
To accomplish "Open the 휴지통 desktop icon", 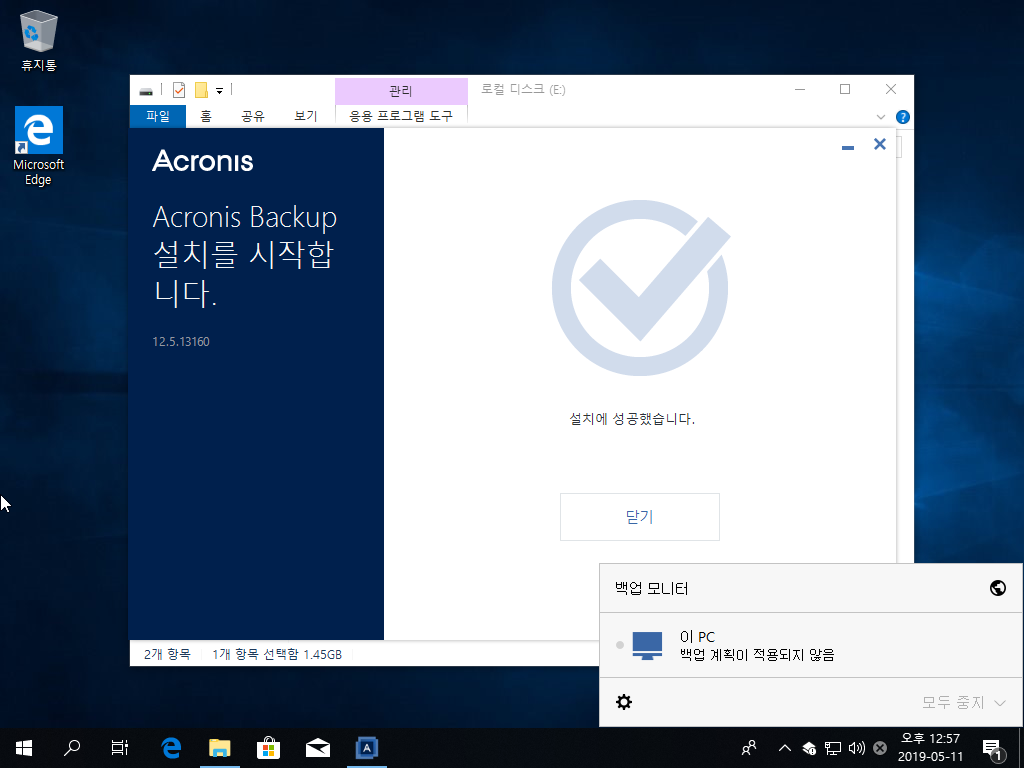I will [39, 40].
